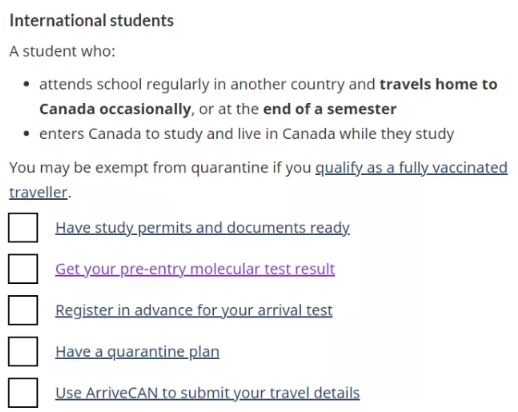Click the 'International students' heading
This screenshot has height=412, width=518.
(92, 20)
